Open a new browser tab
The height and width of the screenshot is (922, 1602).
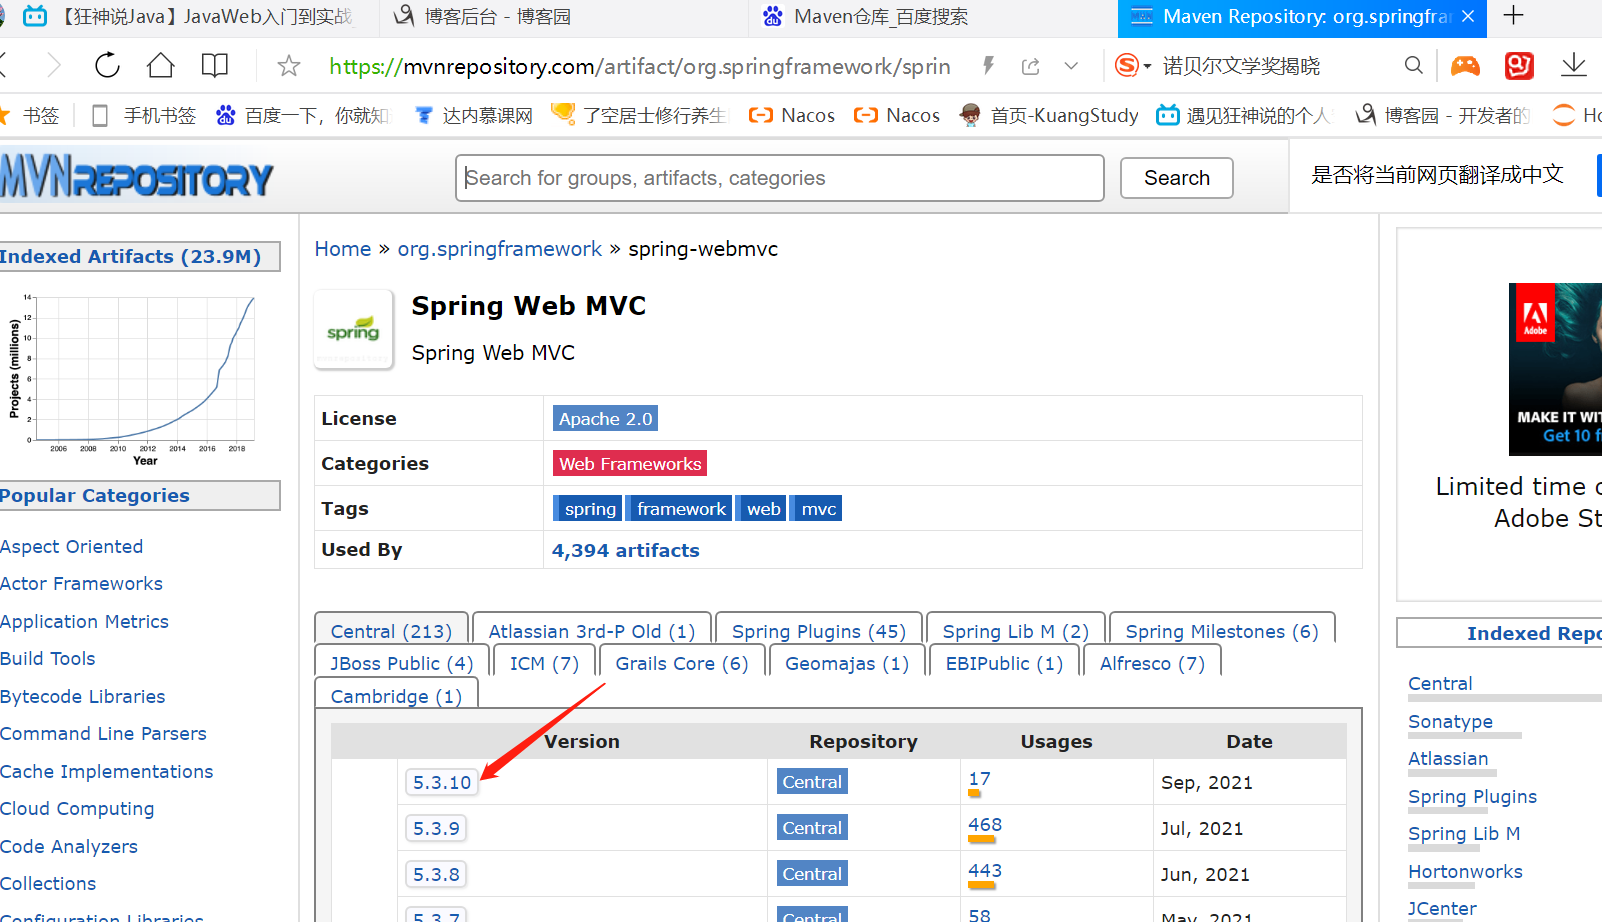tap(1514, 16)
